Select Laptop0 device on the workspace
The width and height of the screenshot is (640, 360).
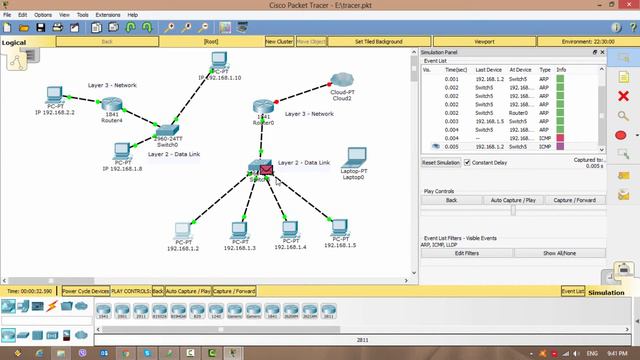click(x=354, y=158)
